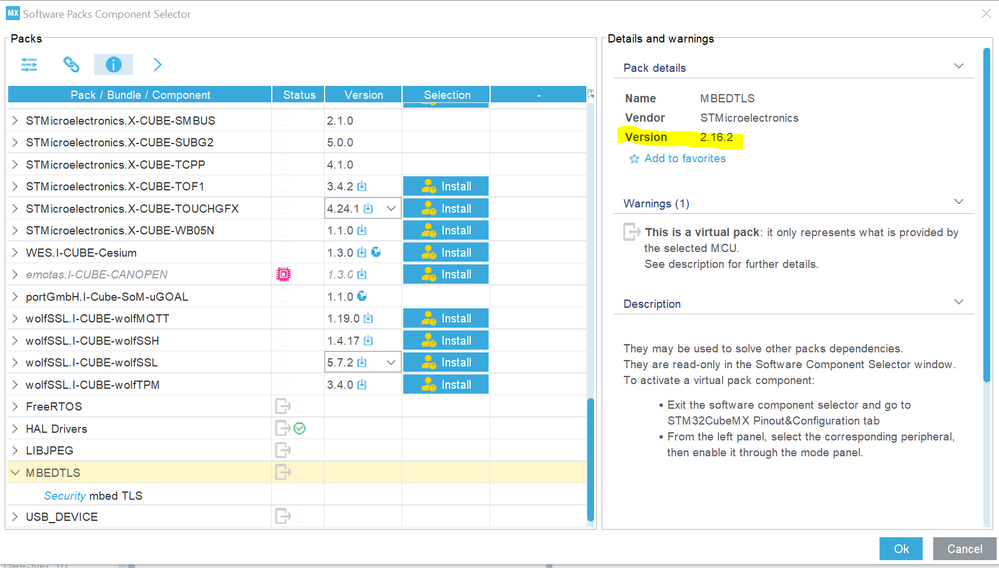
Task: Click the virtual pack warning icon in Warnings
Action: pos(631,232)
